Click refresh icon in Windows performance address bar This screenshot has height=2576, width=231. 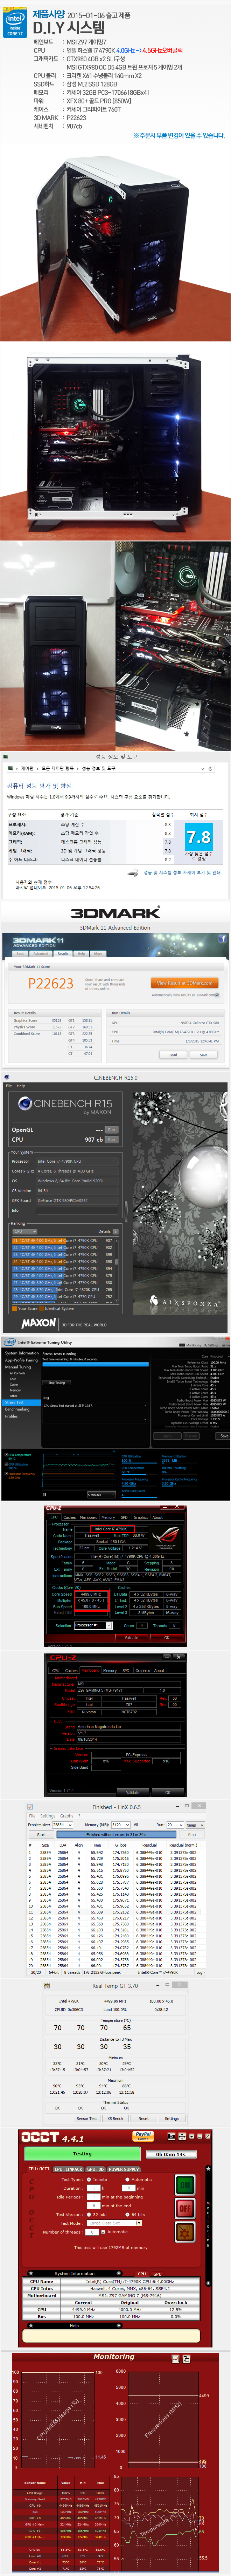(210, 769)
